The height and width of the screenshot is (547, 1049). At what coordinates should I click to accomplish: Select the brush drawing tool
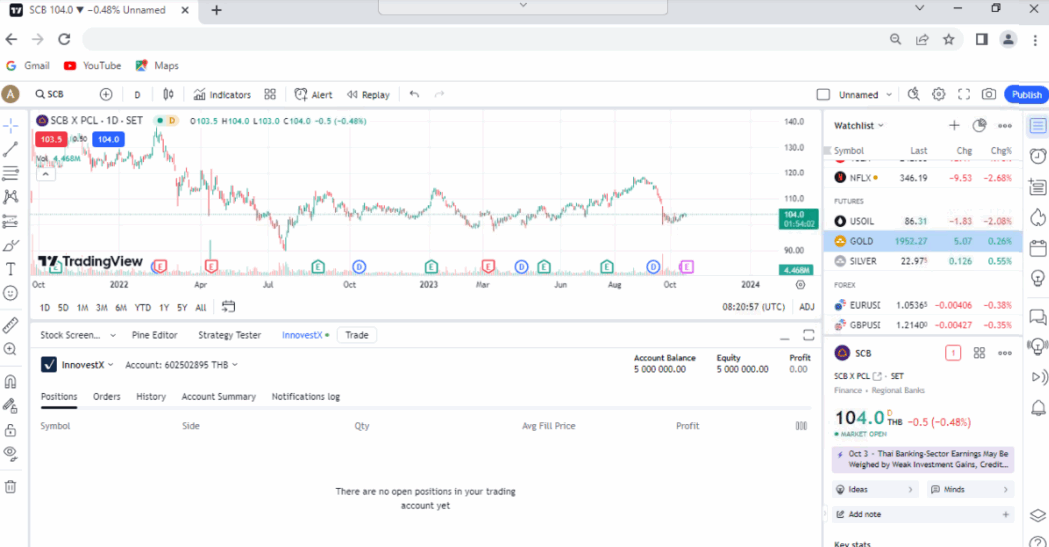pyautogui.click(x=10, y=245)
